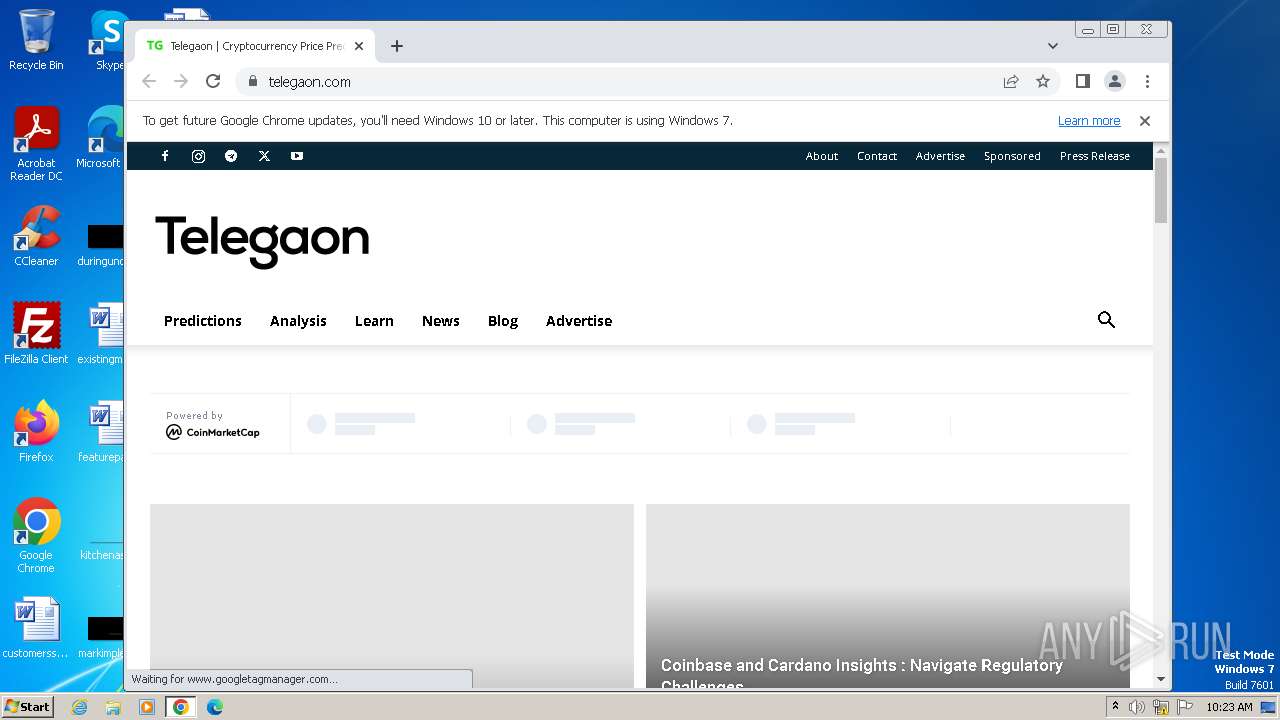Show hidden system tray icons
Viewport: 1280px width, 720px height.
click(x=1115, y=707)
